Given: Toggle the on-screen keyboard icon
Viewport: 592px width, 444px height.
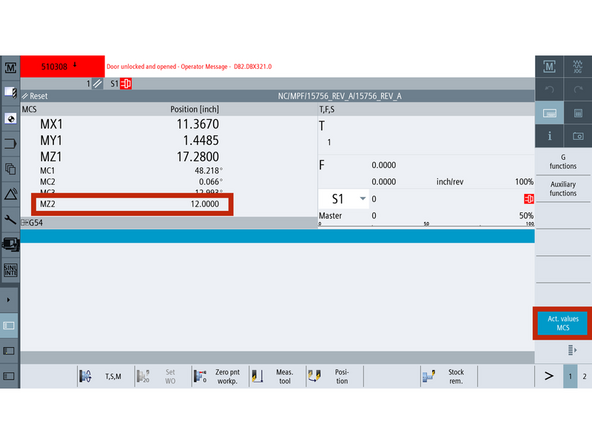Looking at the screenshot, I should pos(549,113).
